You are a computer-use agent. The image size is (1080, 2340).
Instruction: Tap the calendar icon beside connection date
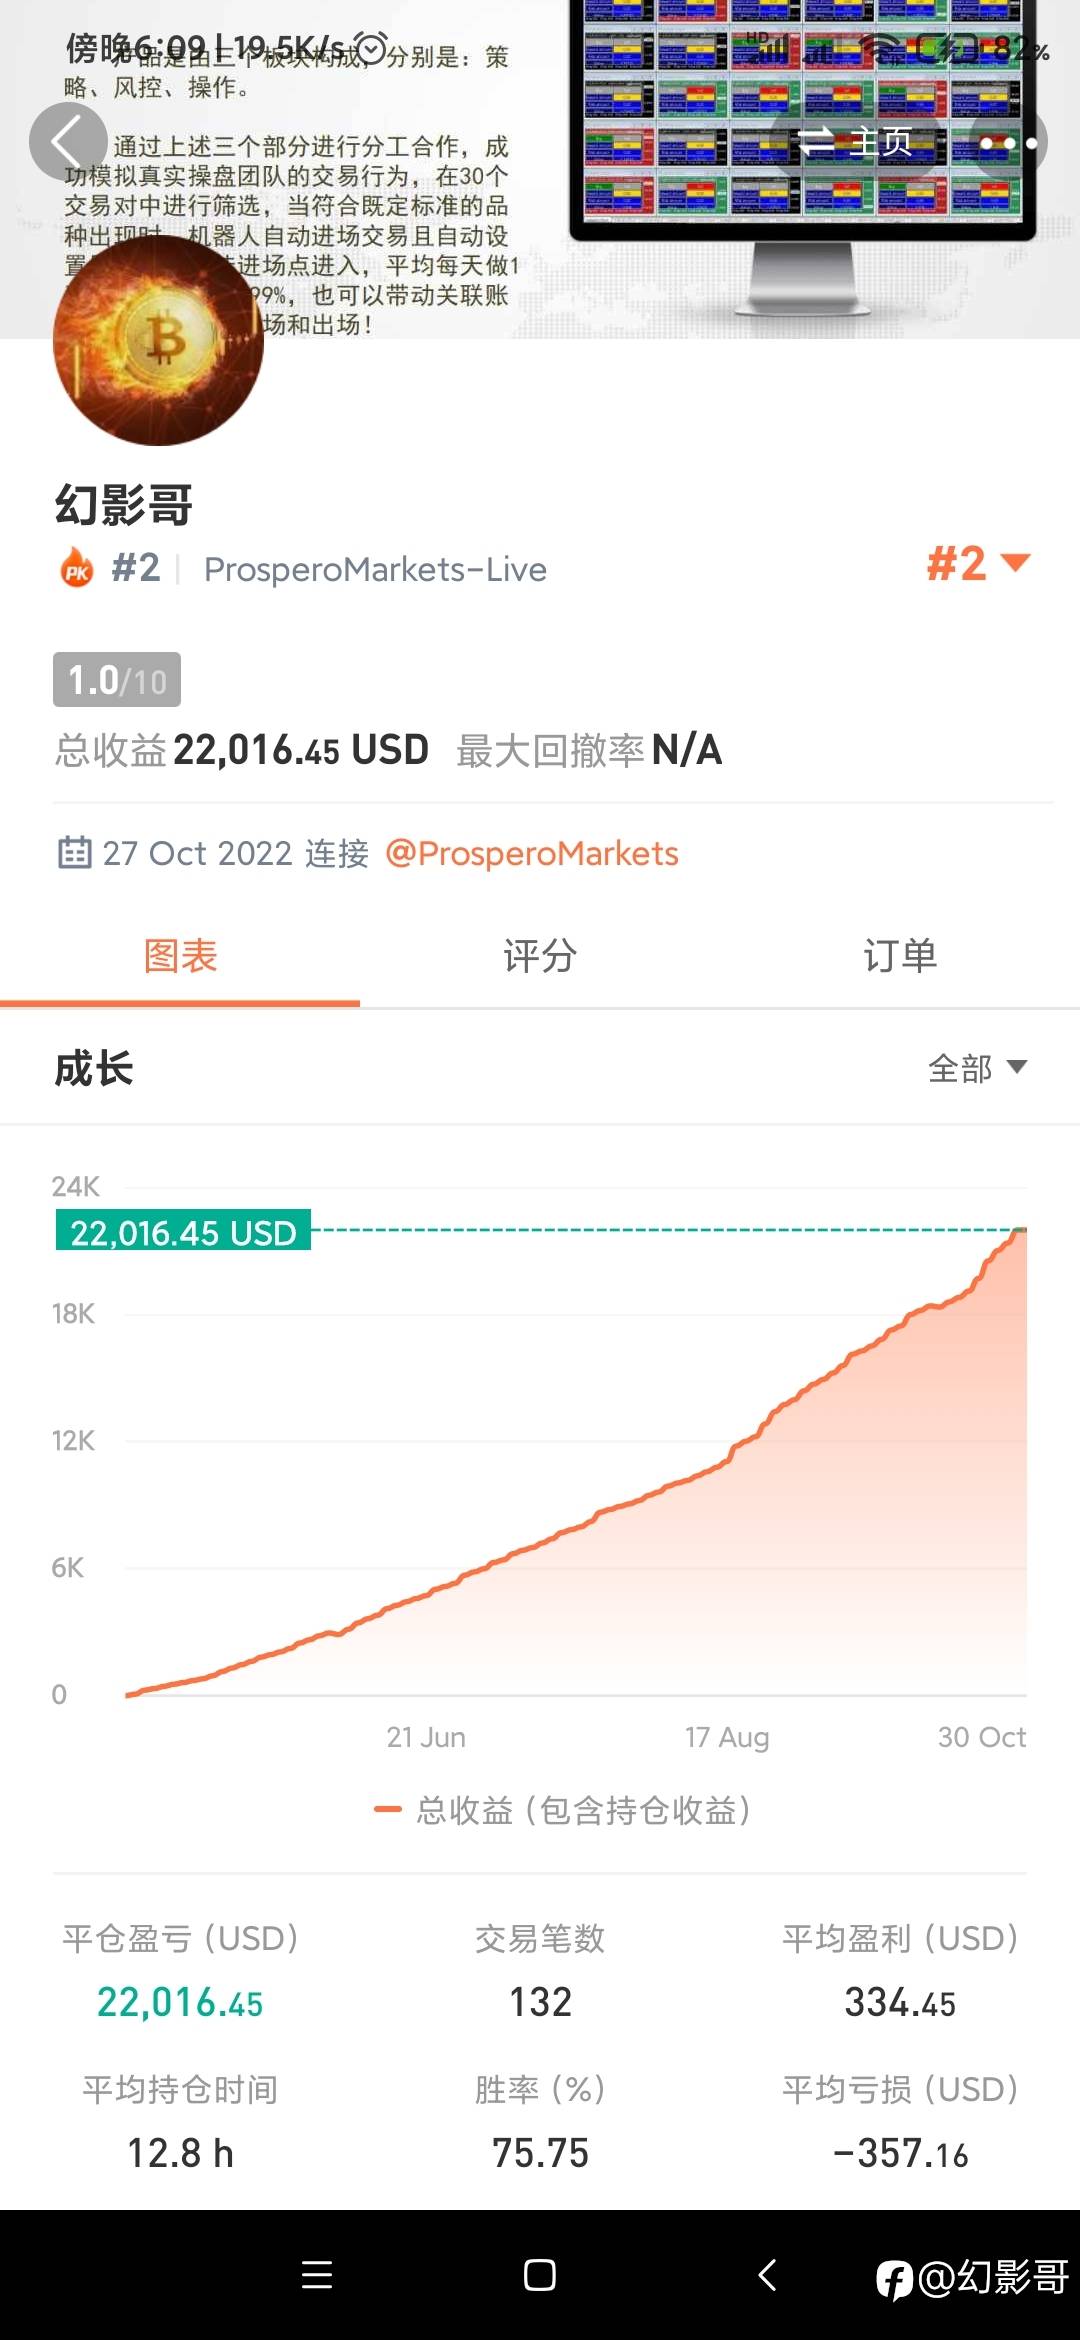coord(75,853)
